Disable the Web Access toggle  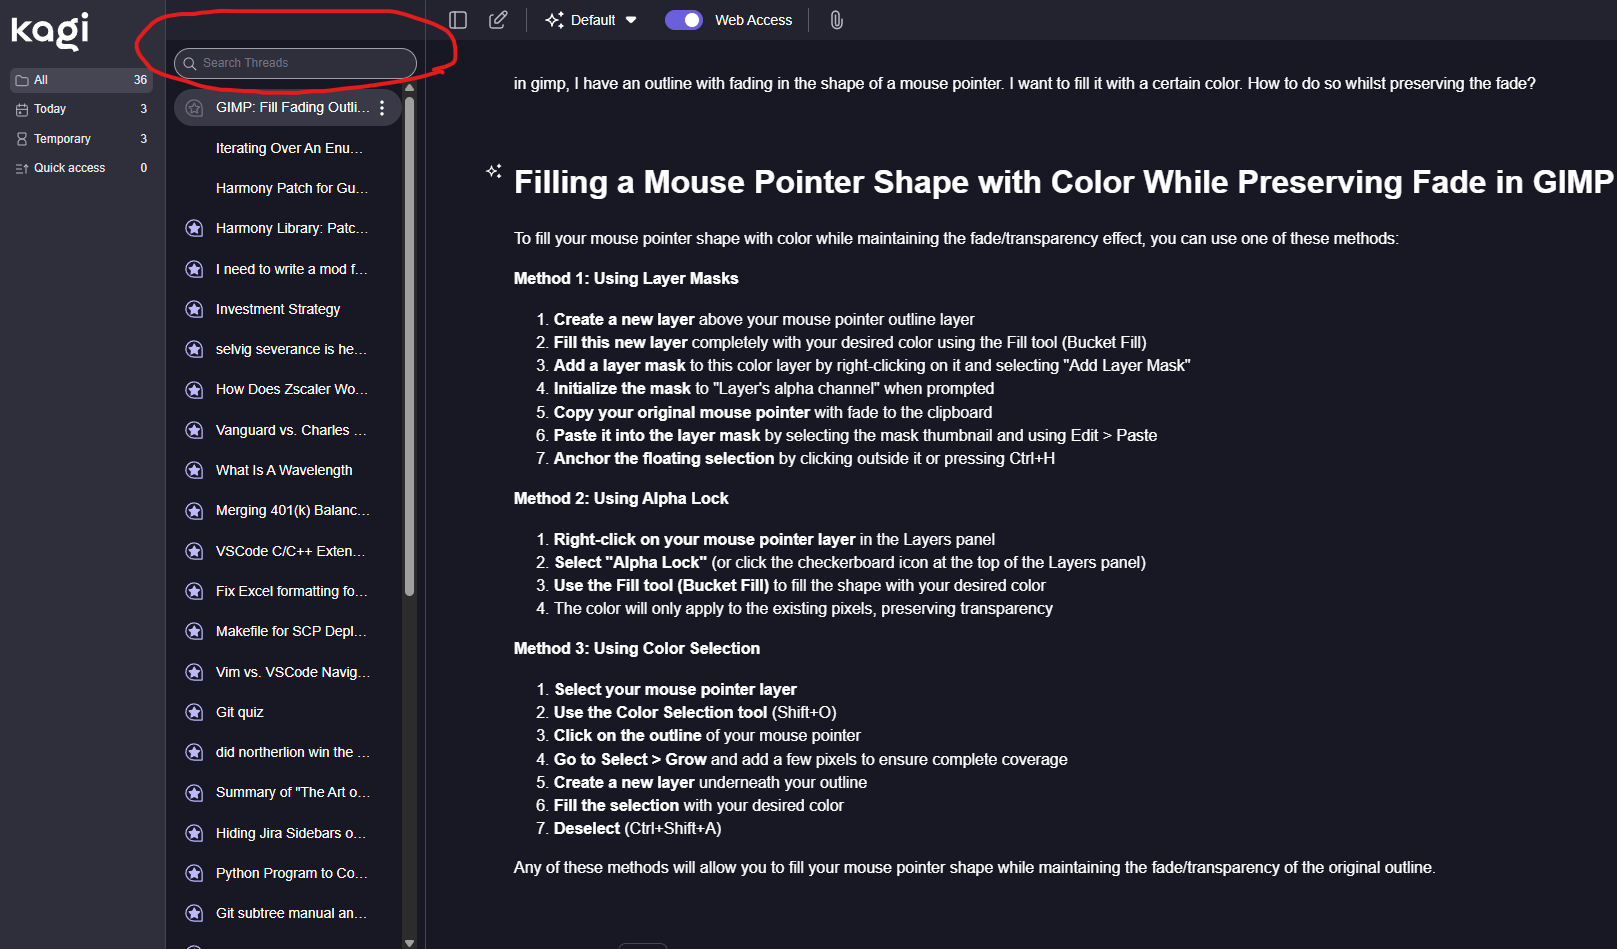click(684, 20)
